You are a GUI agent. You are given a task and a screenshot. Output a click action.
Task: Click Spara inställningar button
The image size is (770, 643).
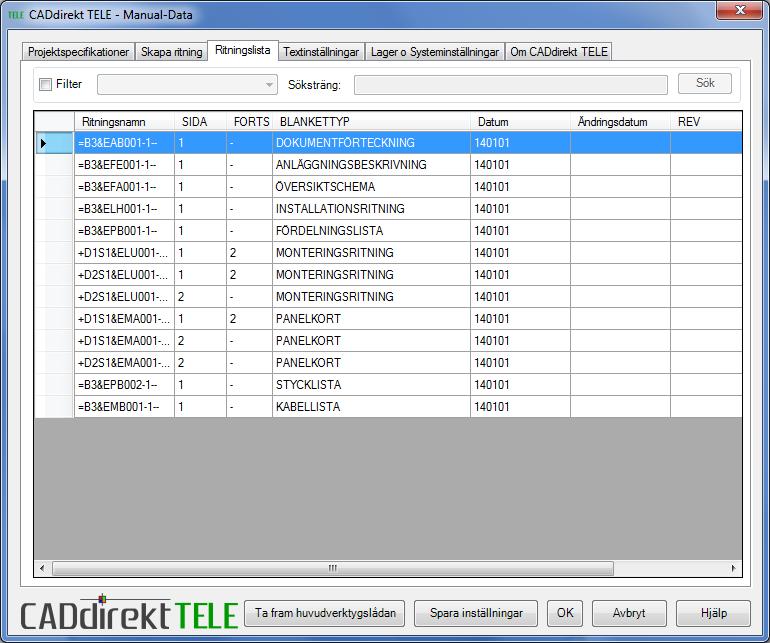coord(476,613)
